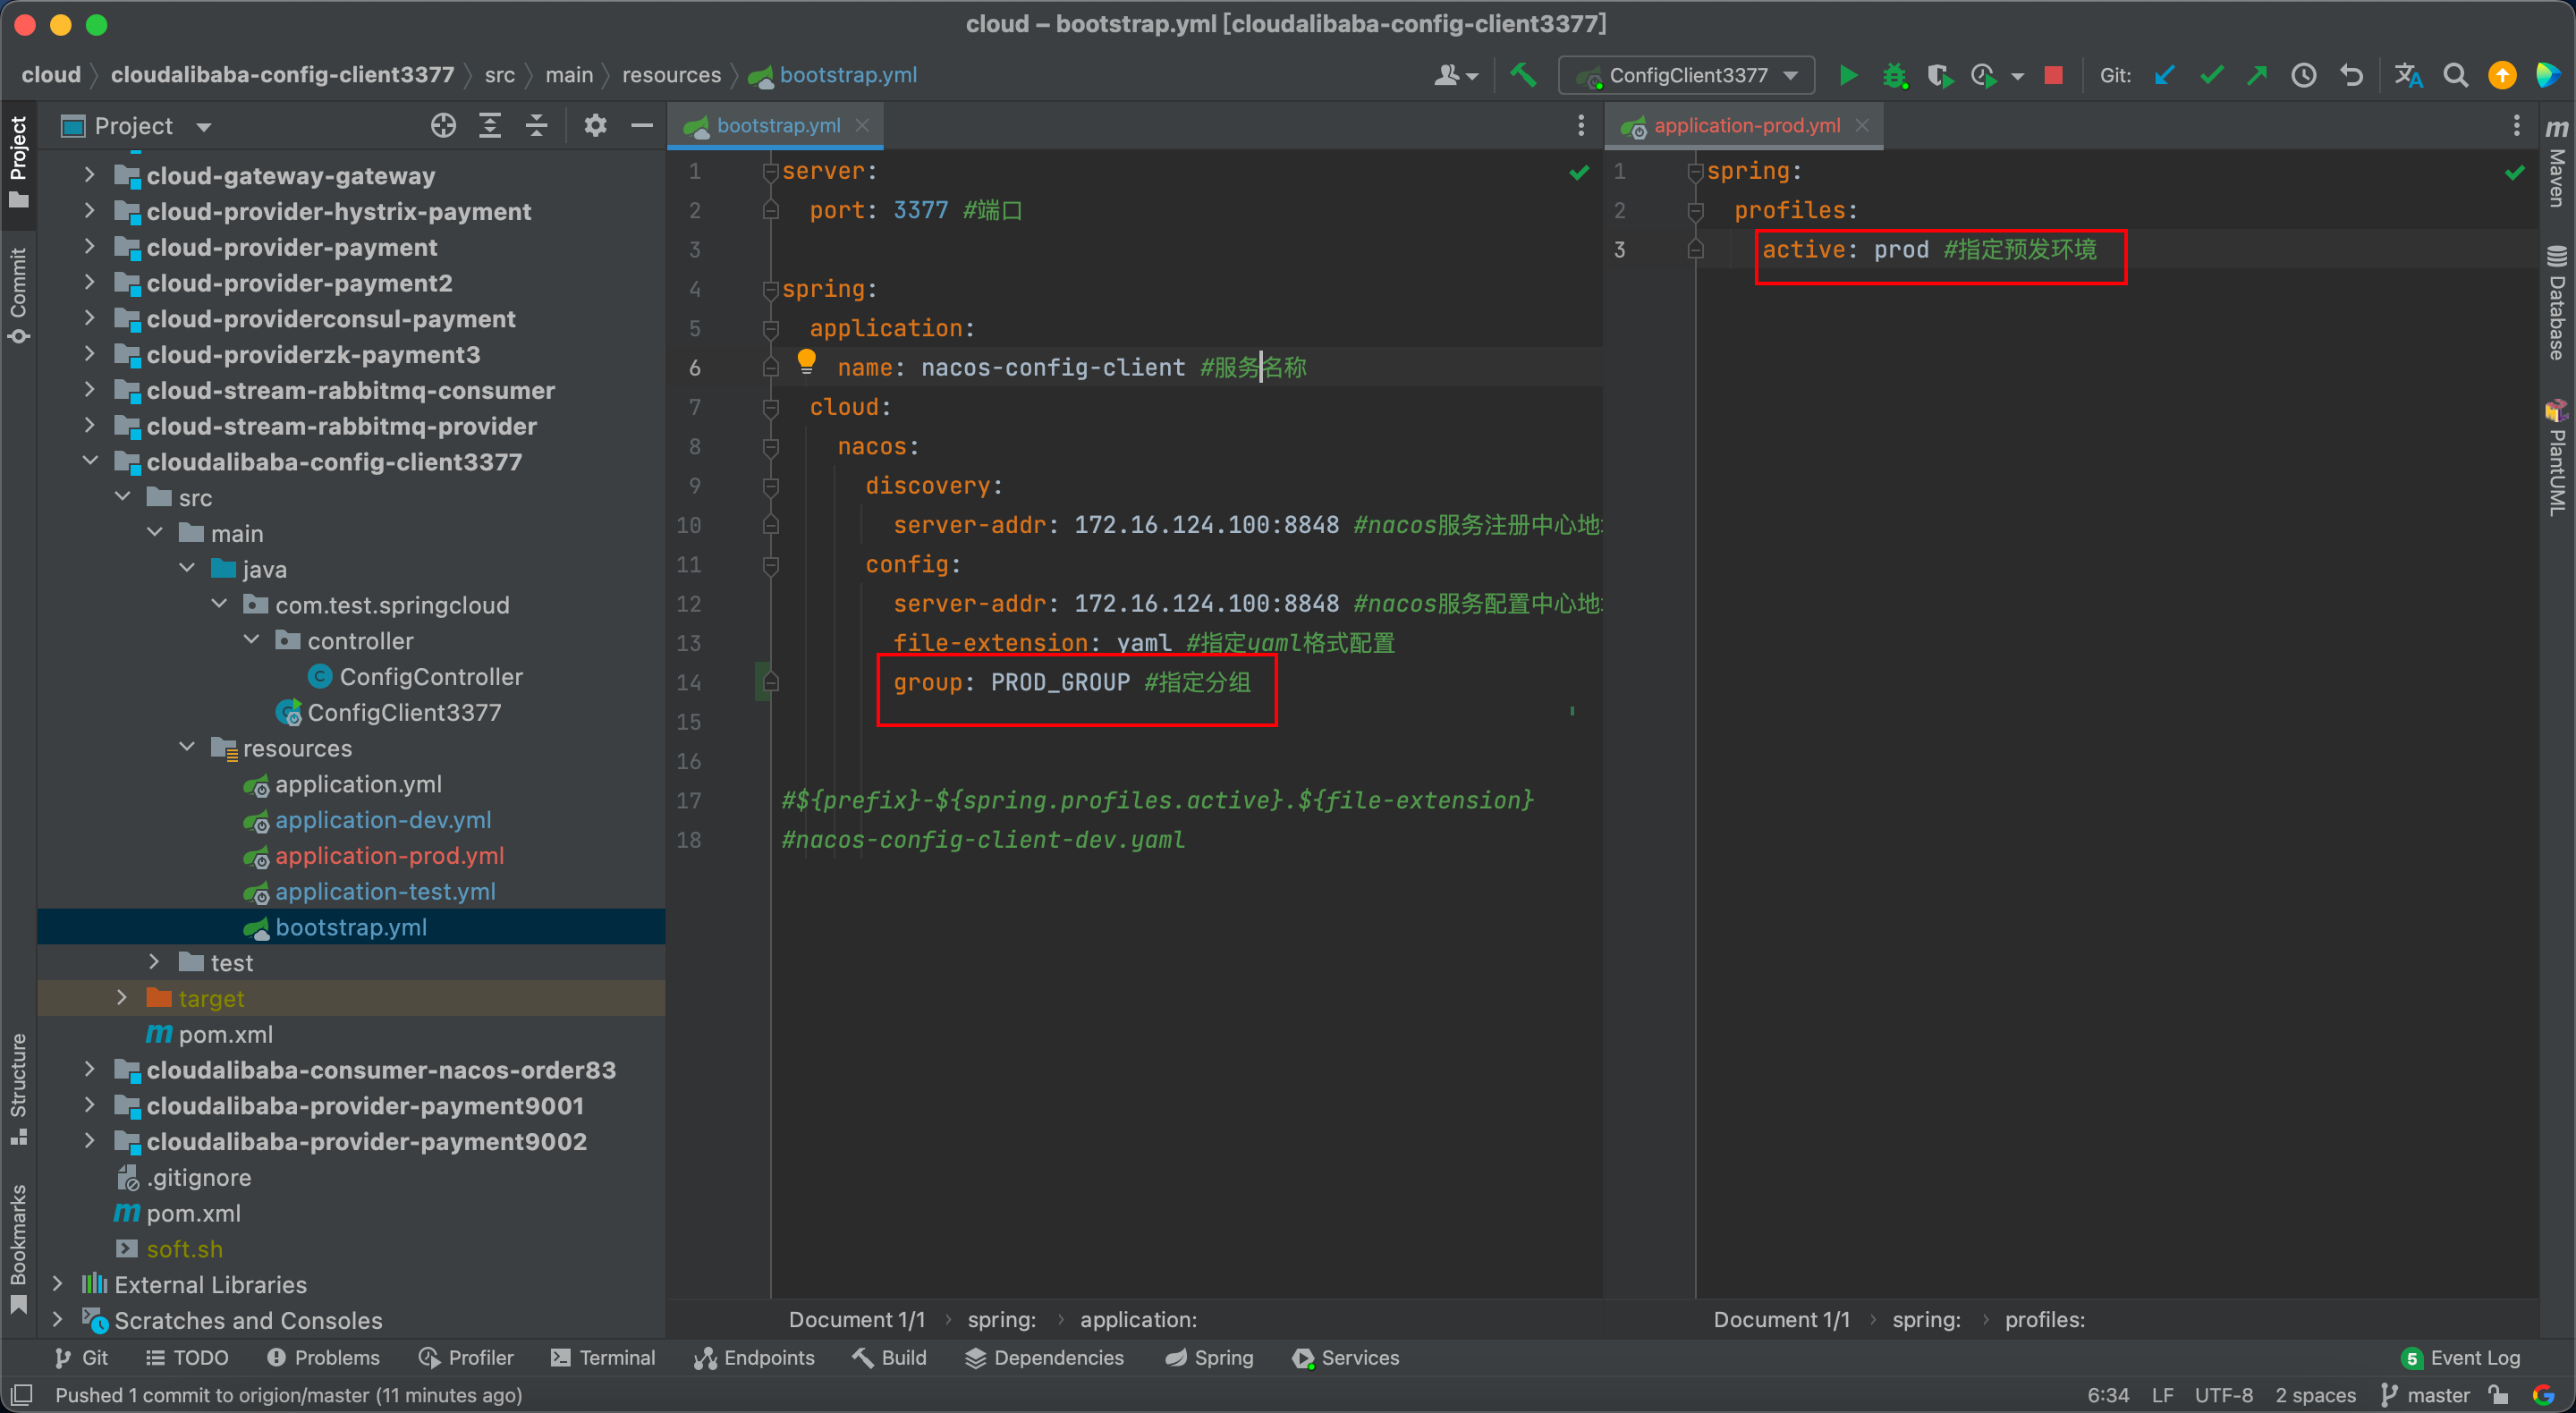Click the master branch widget
2576x1413 pixels.
click(2426, 1394)
